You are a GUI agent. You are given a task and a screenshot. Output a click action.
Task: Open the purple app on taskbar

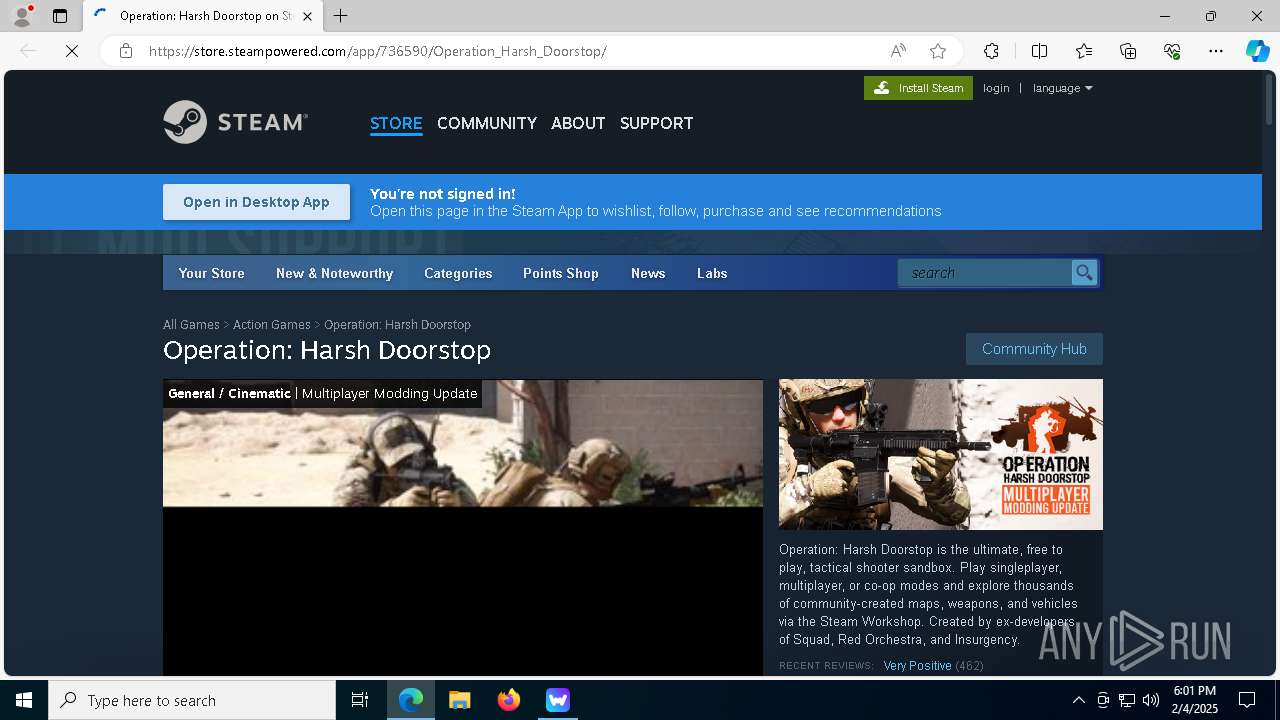[x=558, y=700]
